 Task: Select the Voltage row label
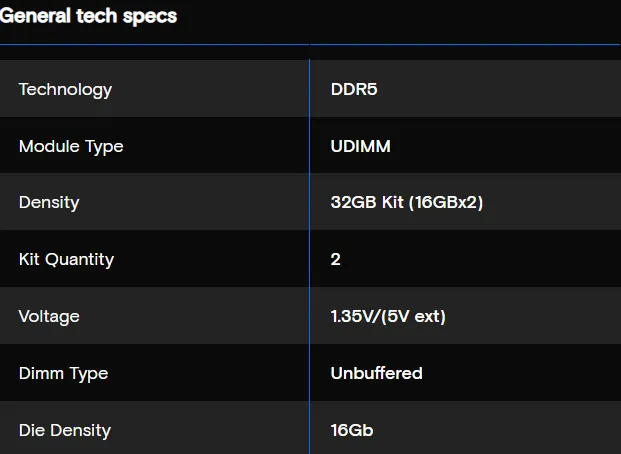click(x=49, y=317)
